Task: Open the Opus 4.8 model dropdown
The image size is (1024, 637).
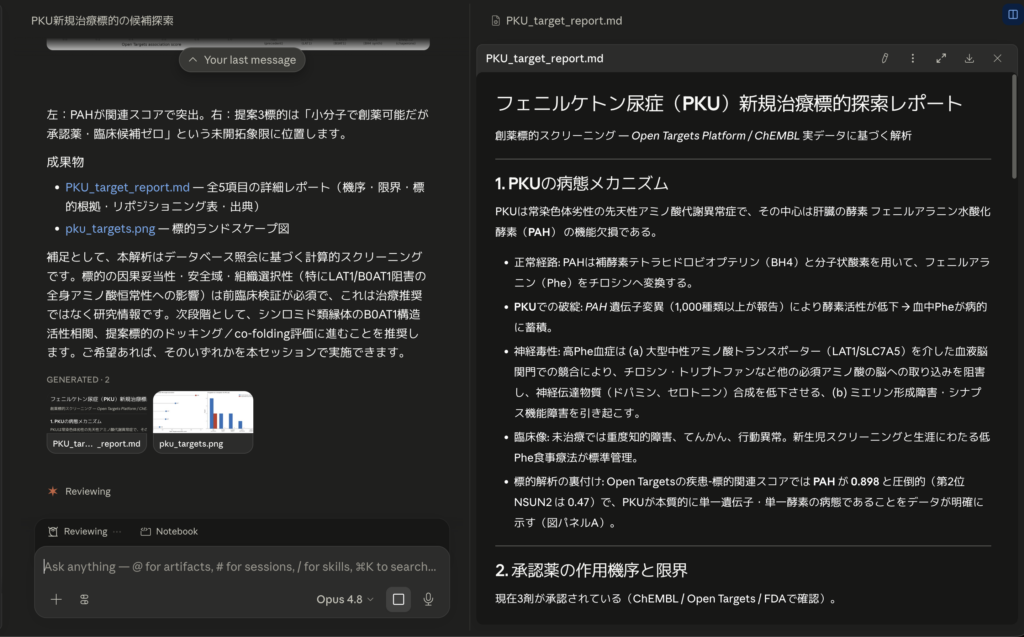Action: [x=345, y=599]
